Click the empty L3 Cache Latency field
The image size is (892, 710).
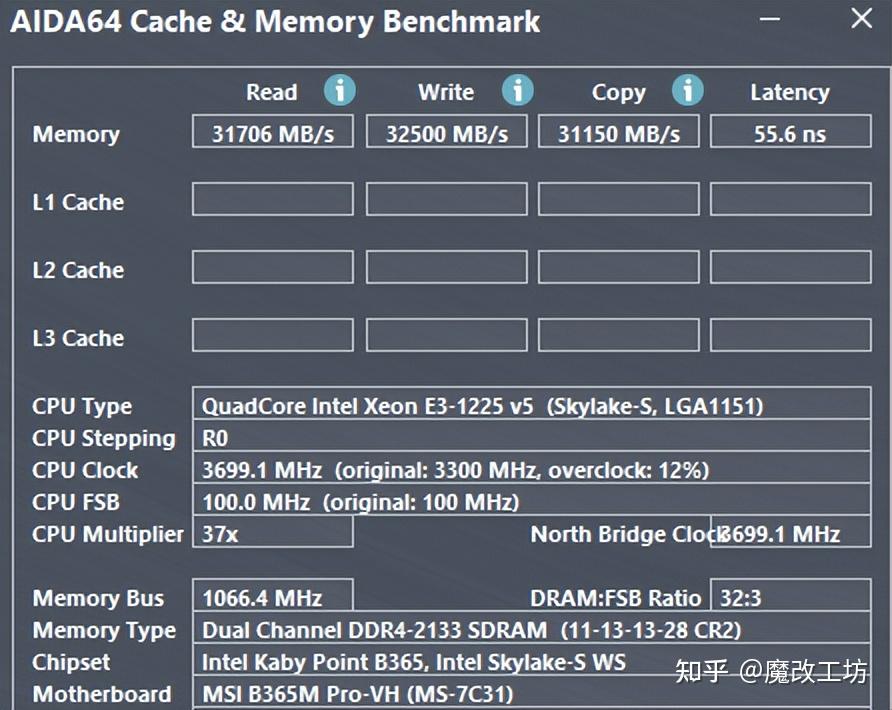[x=790, y=335]
